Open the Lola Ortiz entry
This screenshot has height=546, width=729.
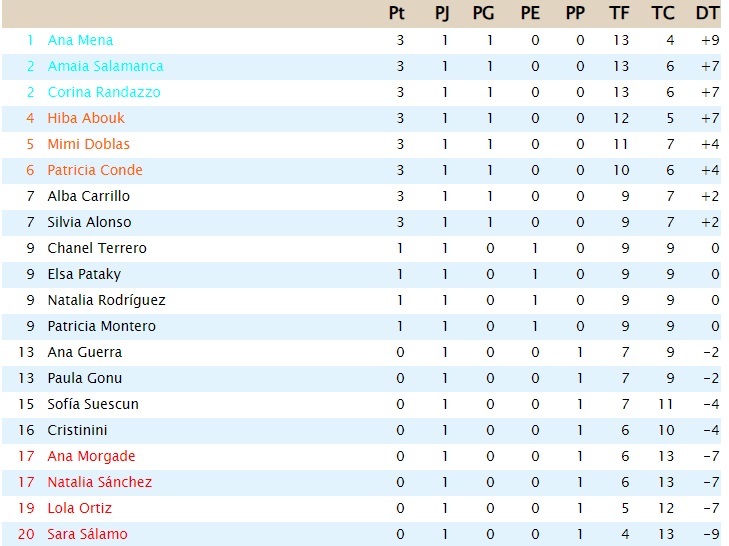point(80,509)
